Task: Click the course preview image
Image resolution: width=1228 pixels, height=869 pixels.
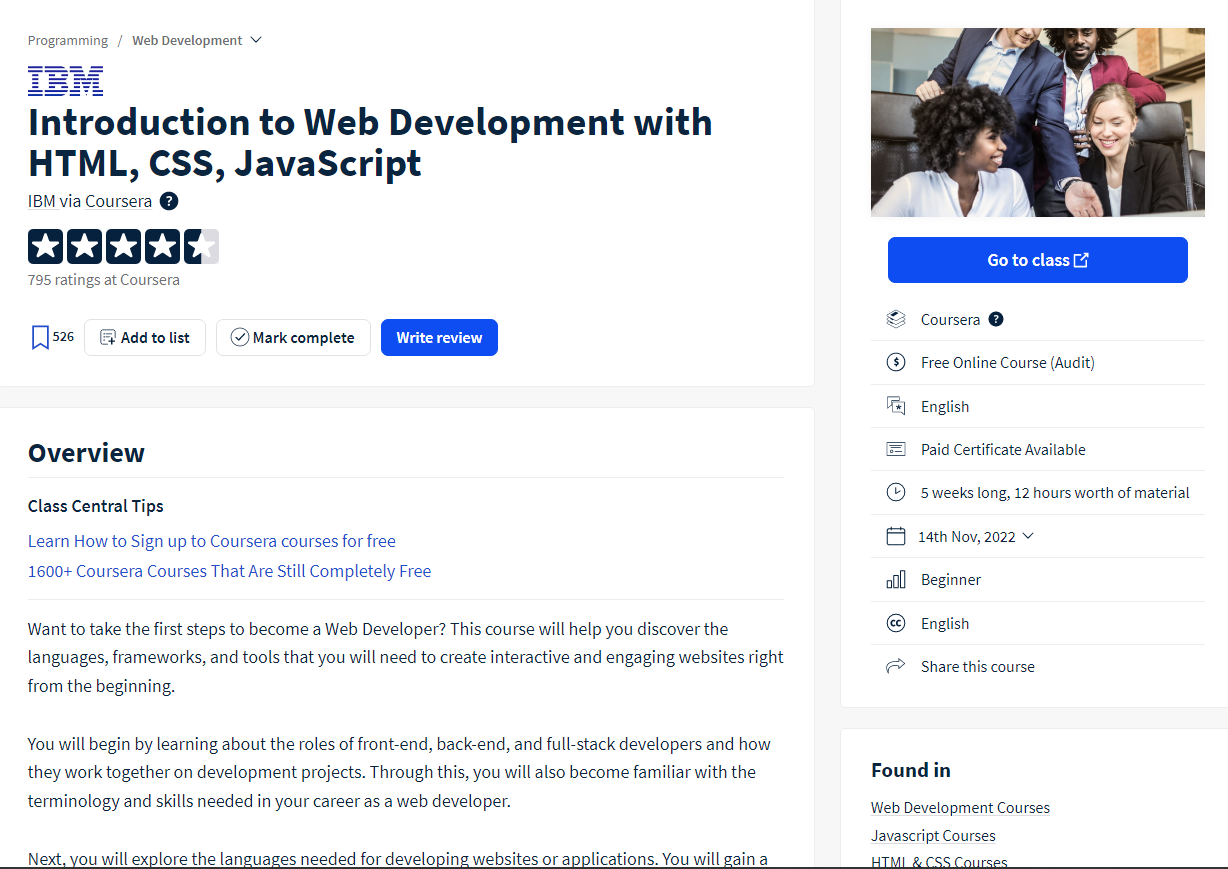Action: pos(1038,122)
